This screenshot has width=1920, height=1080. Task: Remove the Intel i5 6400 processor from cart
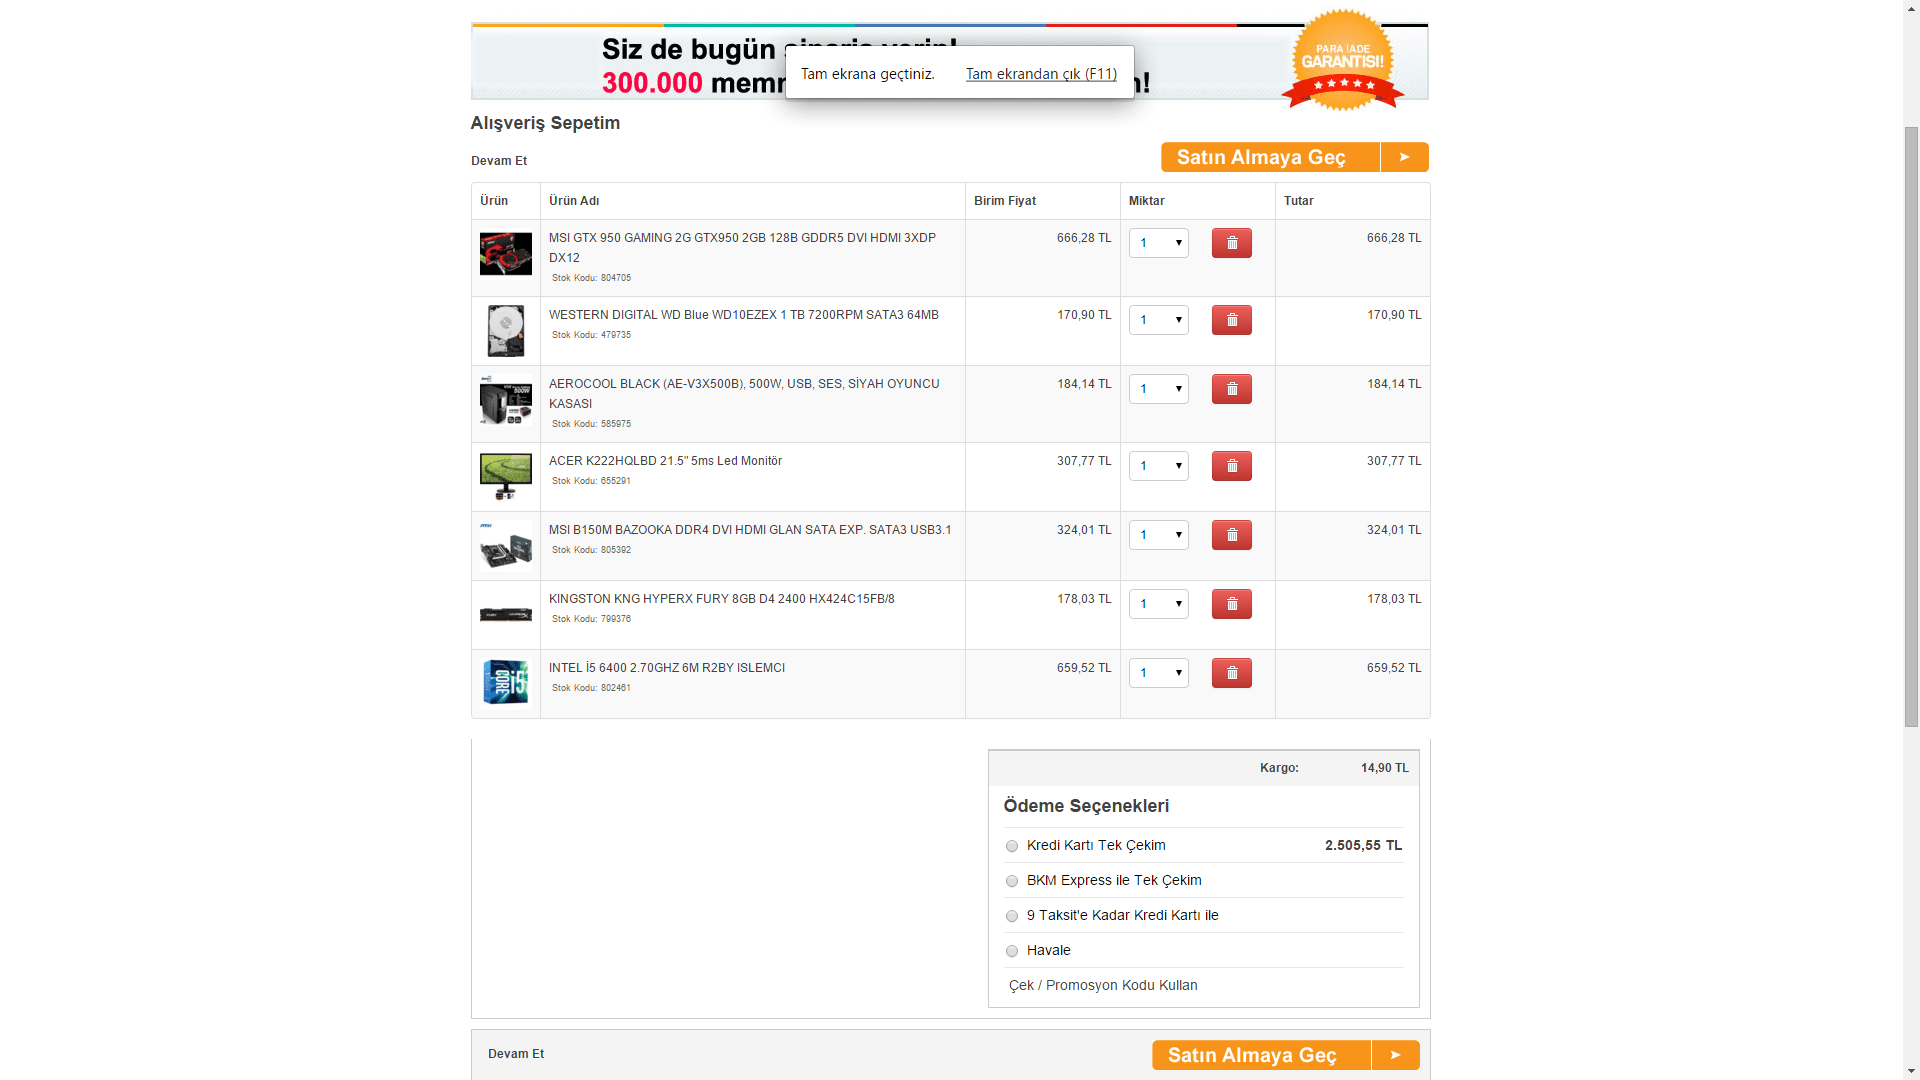(x=1231, y=673)
